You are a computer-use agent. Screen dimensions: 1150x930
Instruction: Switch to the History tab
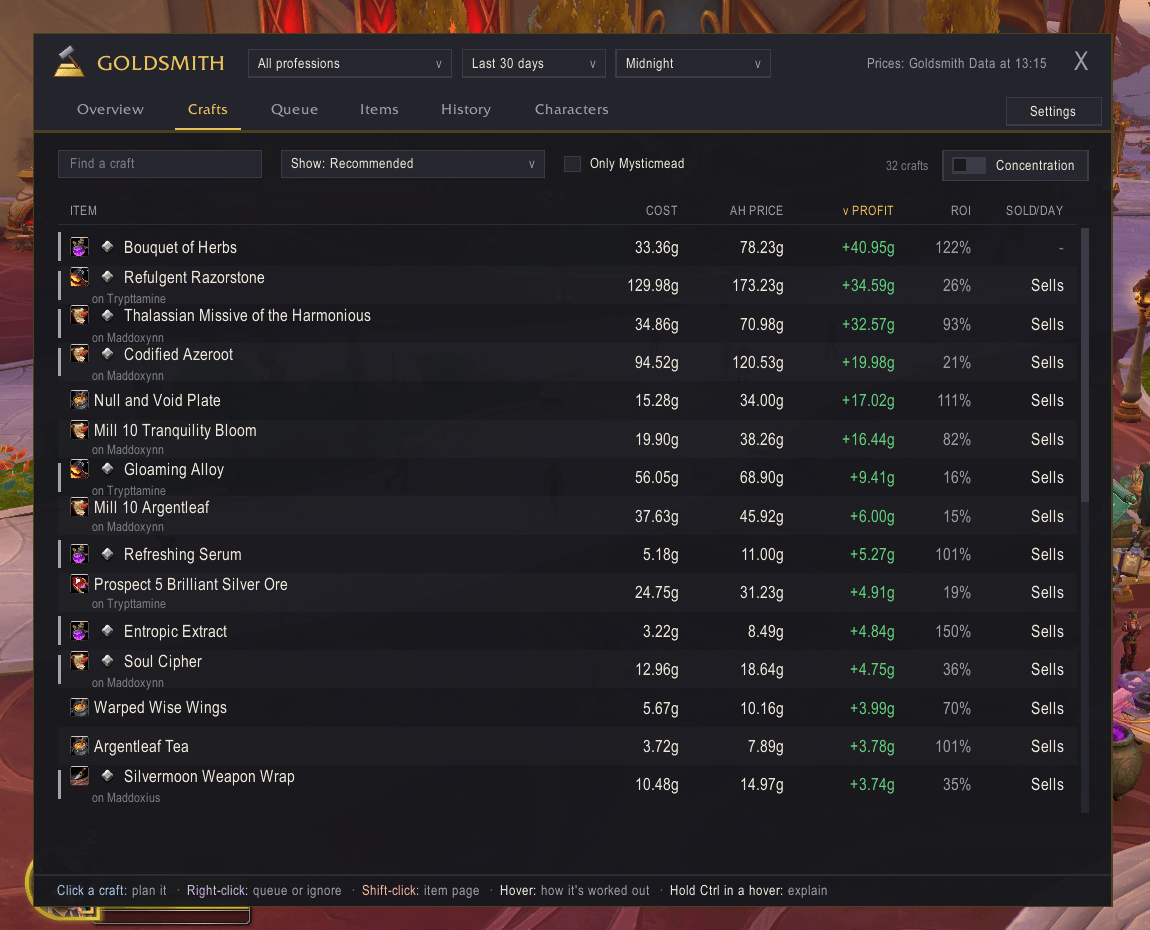click(x=466, y=109)
